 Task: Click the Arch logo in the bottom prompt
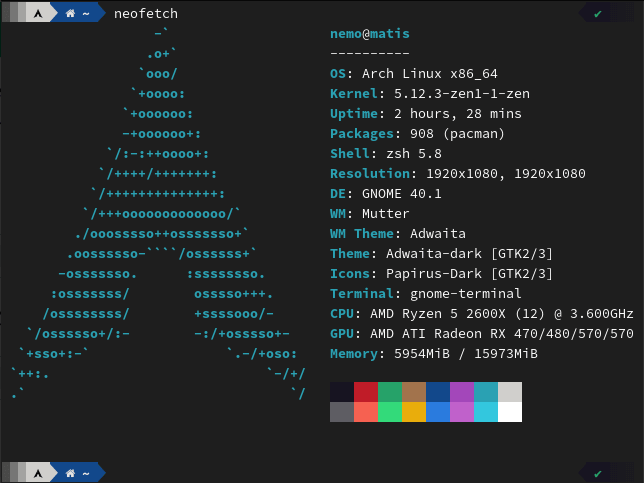pos(38,474)
